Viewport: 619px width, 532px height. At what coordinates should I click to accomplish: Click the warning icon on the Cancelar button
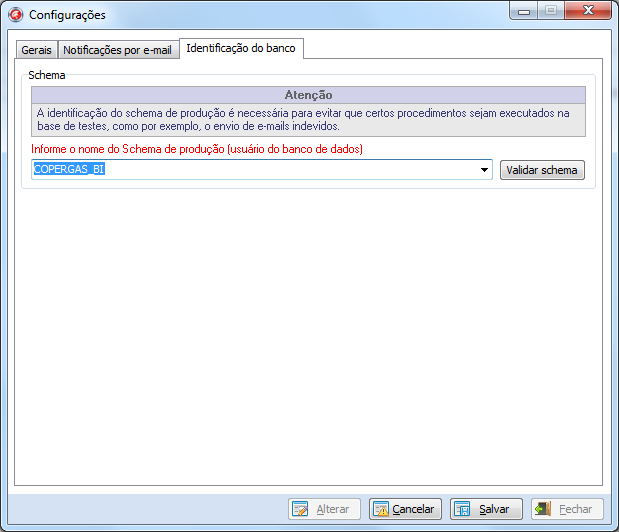pos(380,509)
